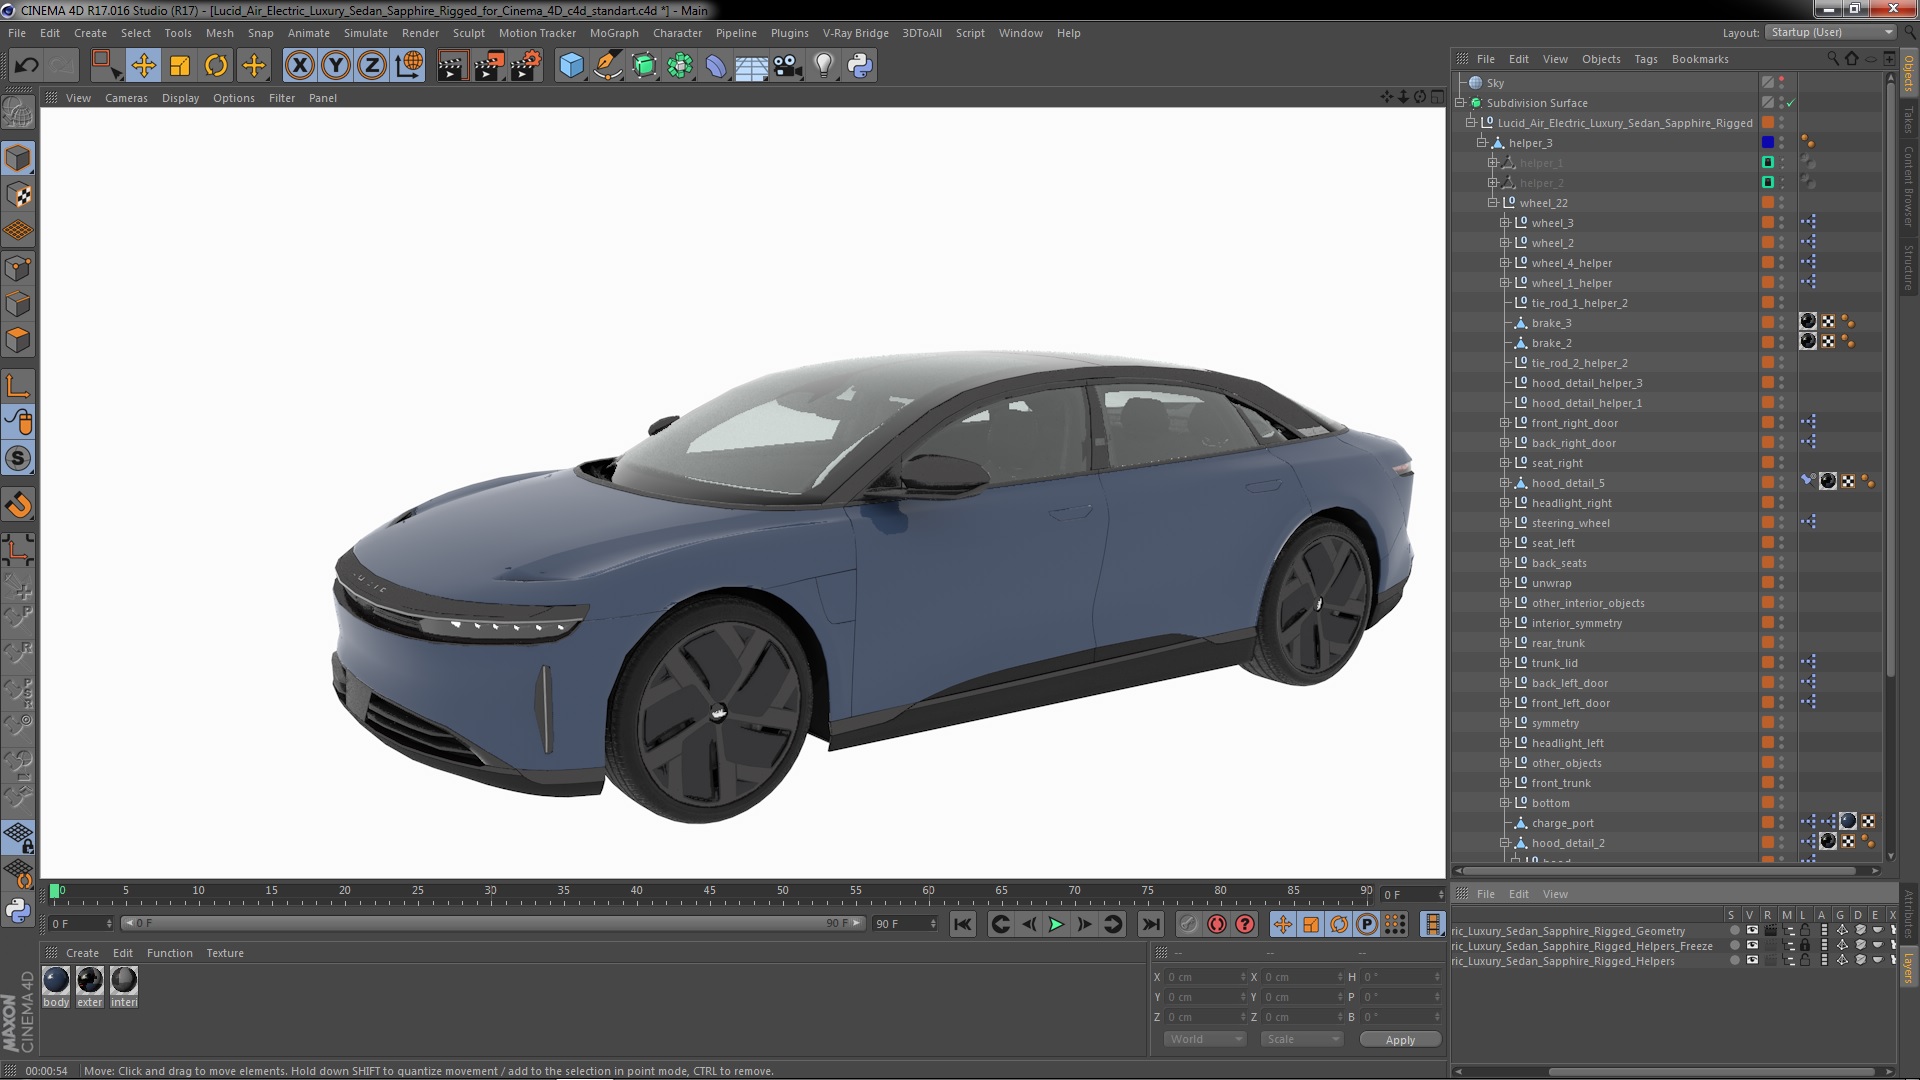
Task: Click the coordinate system icon
Action: 409,66
